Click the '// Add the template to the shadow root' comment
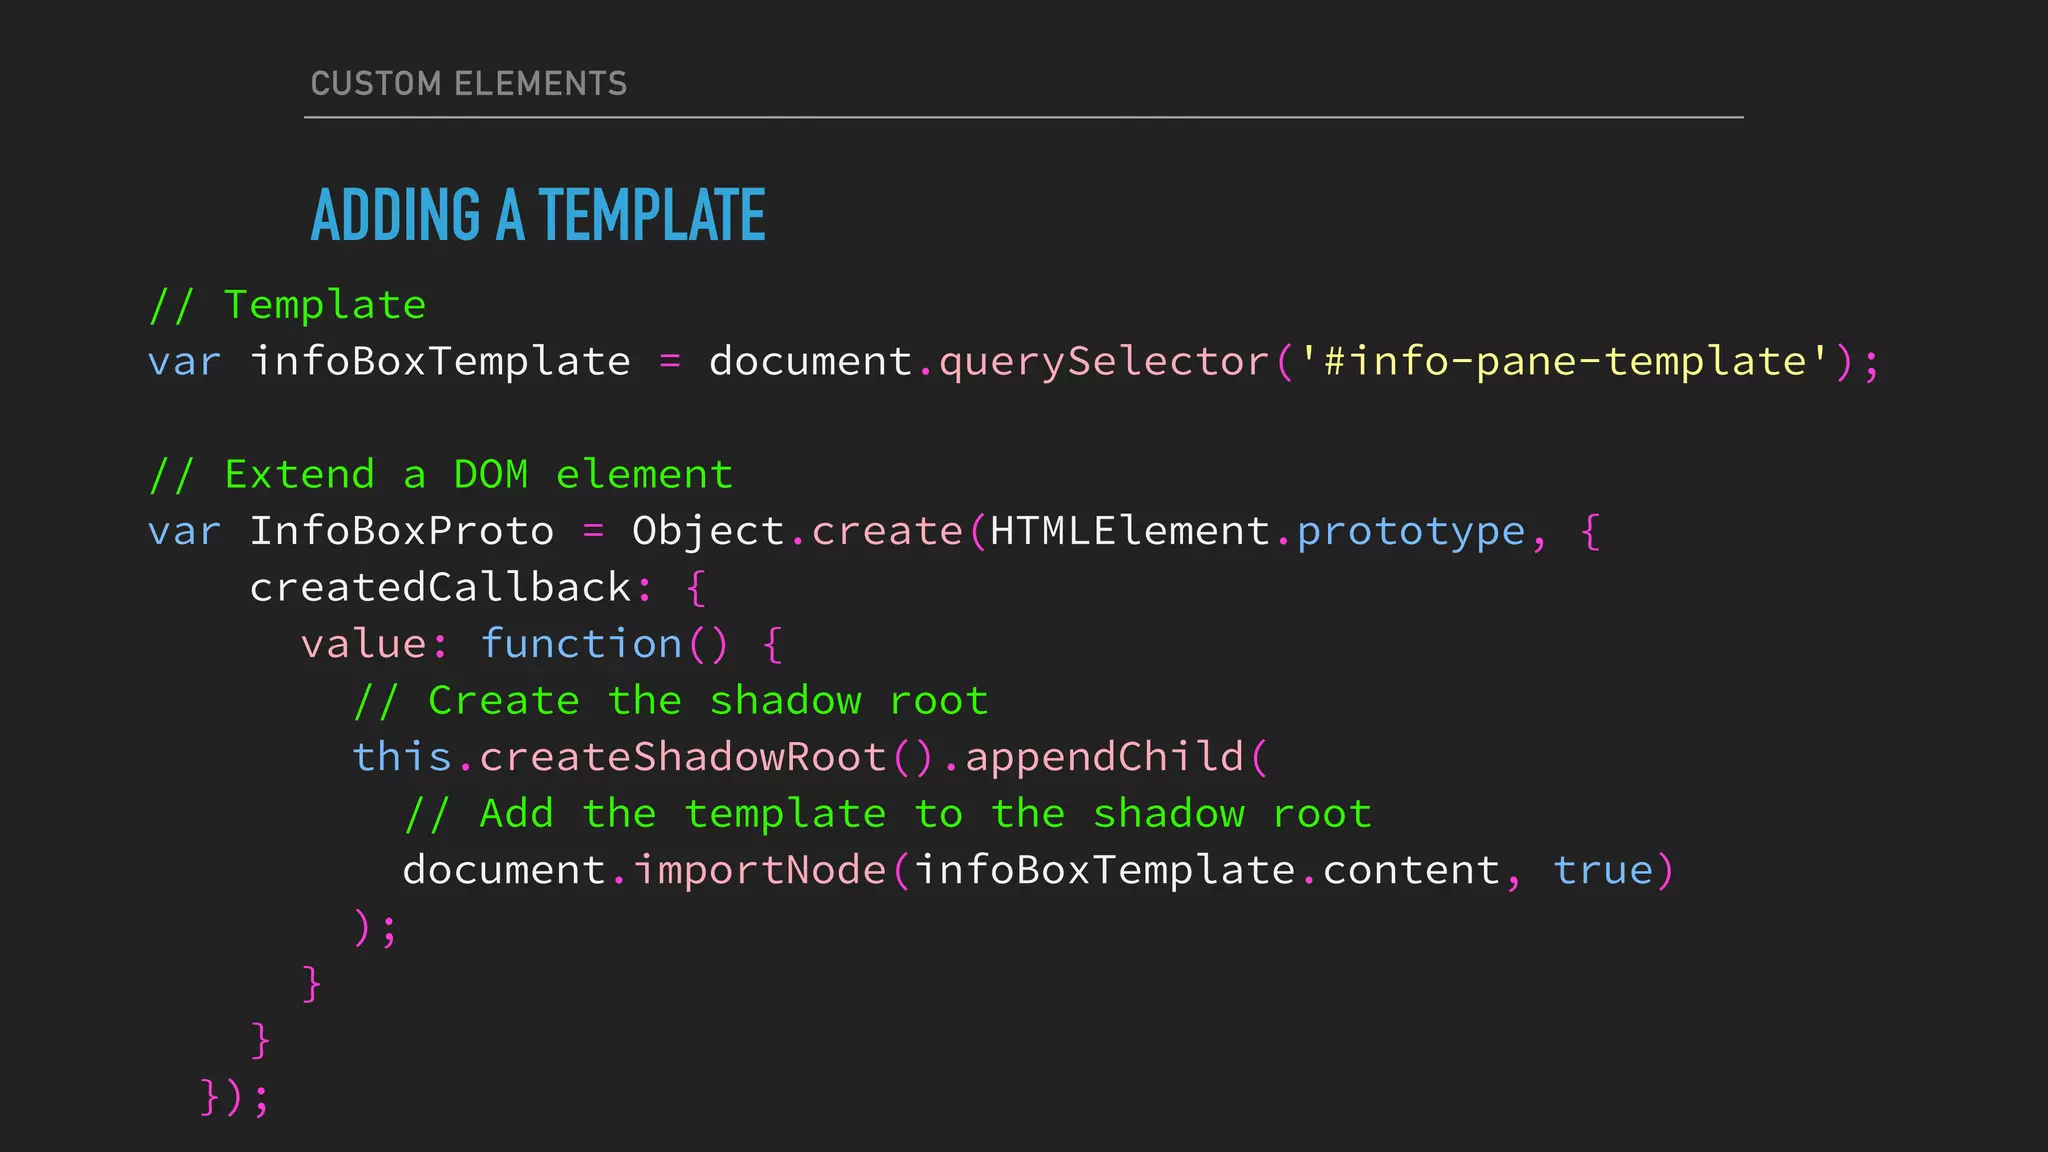Screen dimensions: 2048x1152 pos(888,814)
